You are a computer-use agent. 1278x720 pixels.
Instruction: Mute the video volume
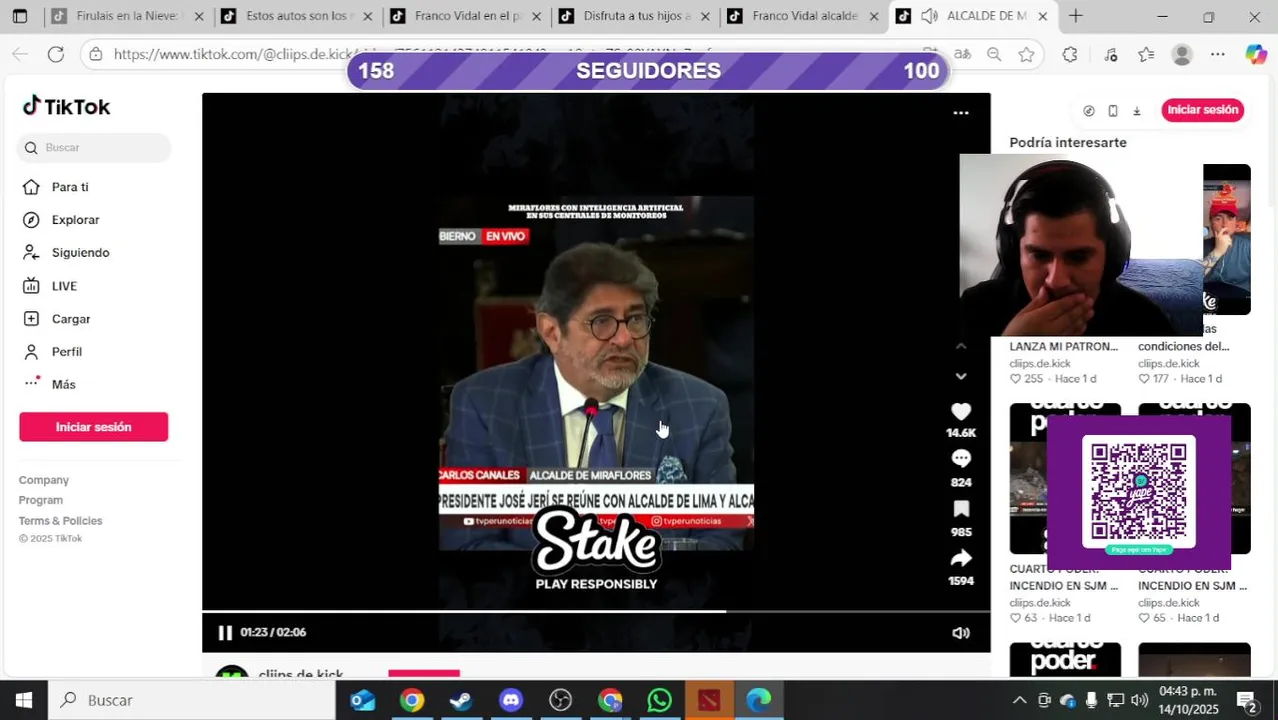click(961, 633)
